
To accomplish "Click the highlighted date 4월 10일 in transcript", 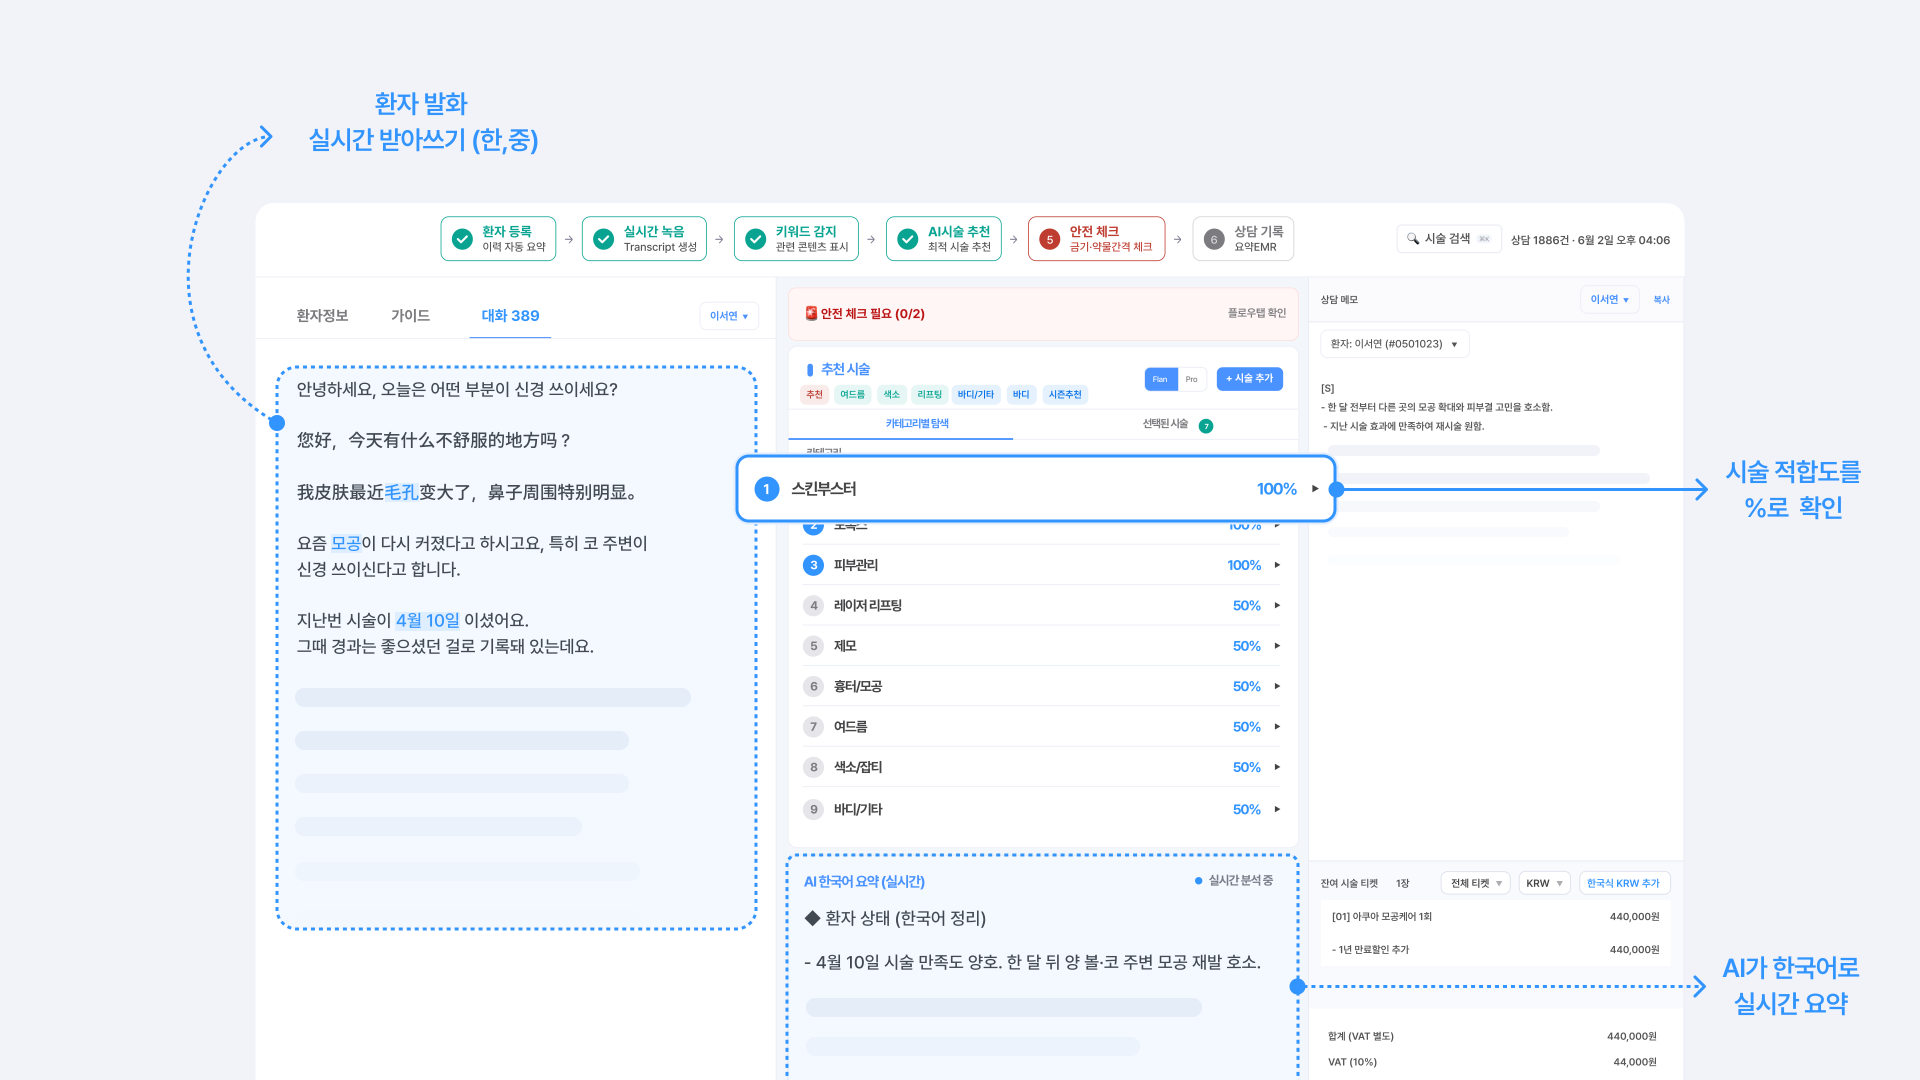I will [x=428, y=620].
